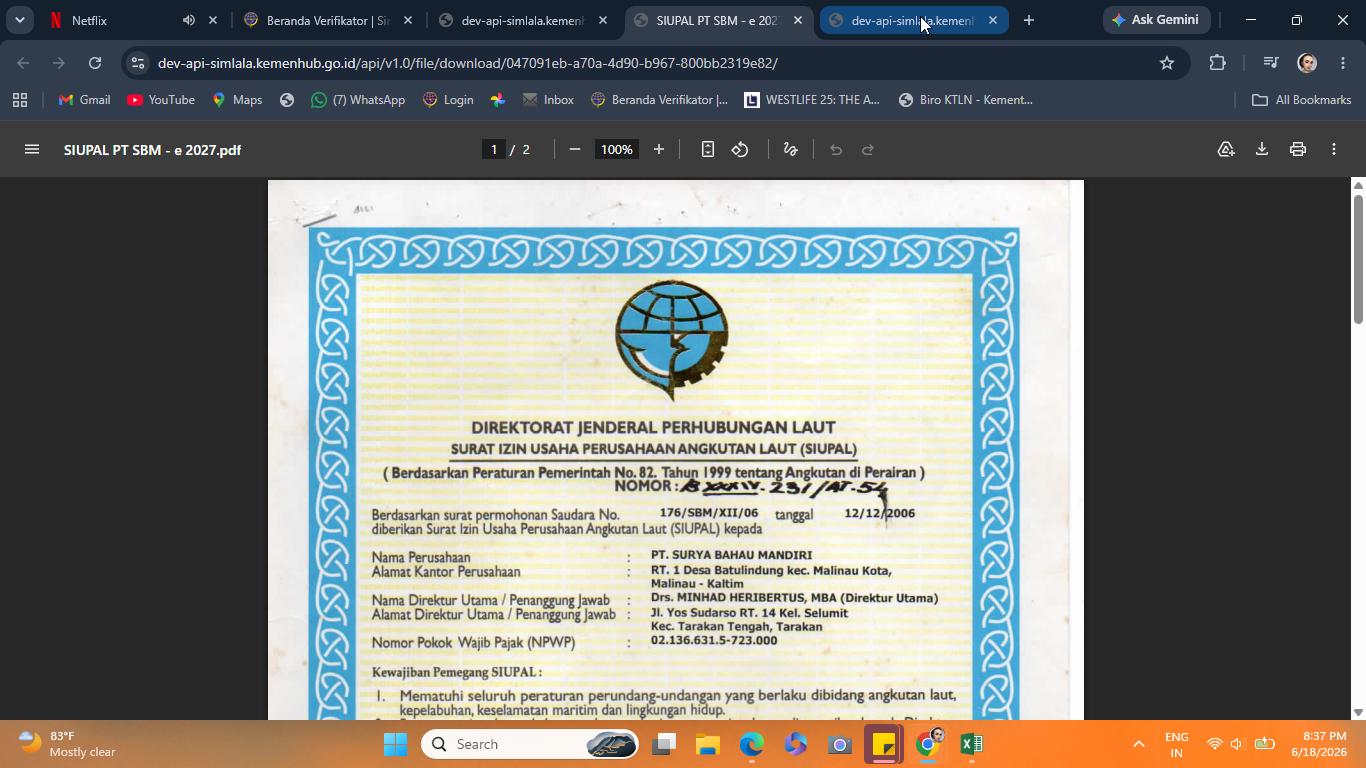
Task: Click the text PT. SURYA BAHAU MANDIRI
Action: coord(731,555)
